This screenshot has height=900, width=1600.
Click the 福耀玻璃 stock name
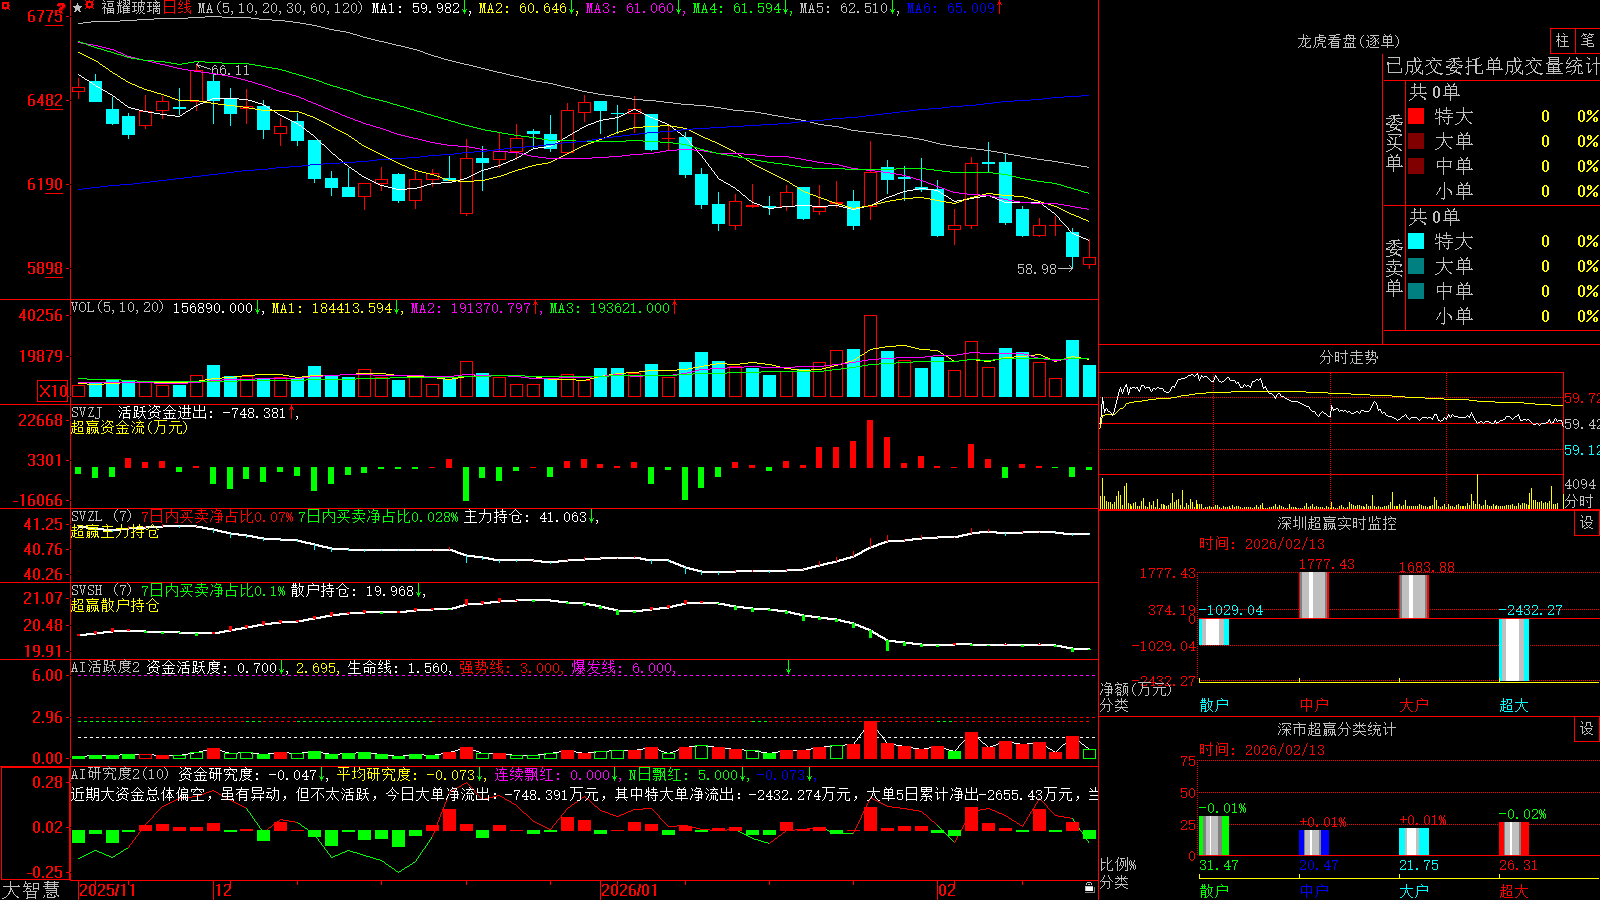pos(131,8)
